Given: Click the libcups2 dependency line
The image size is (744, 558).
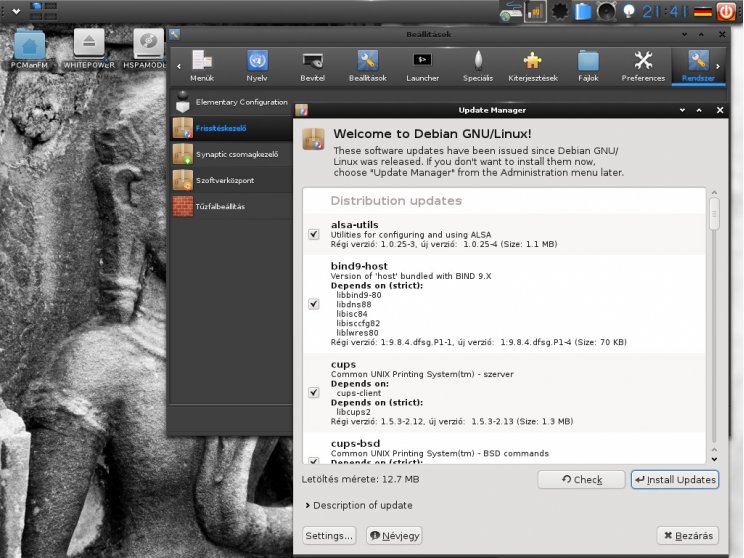Looking at the screenshot, I should (x=353, y=412).
